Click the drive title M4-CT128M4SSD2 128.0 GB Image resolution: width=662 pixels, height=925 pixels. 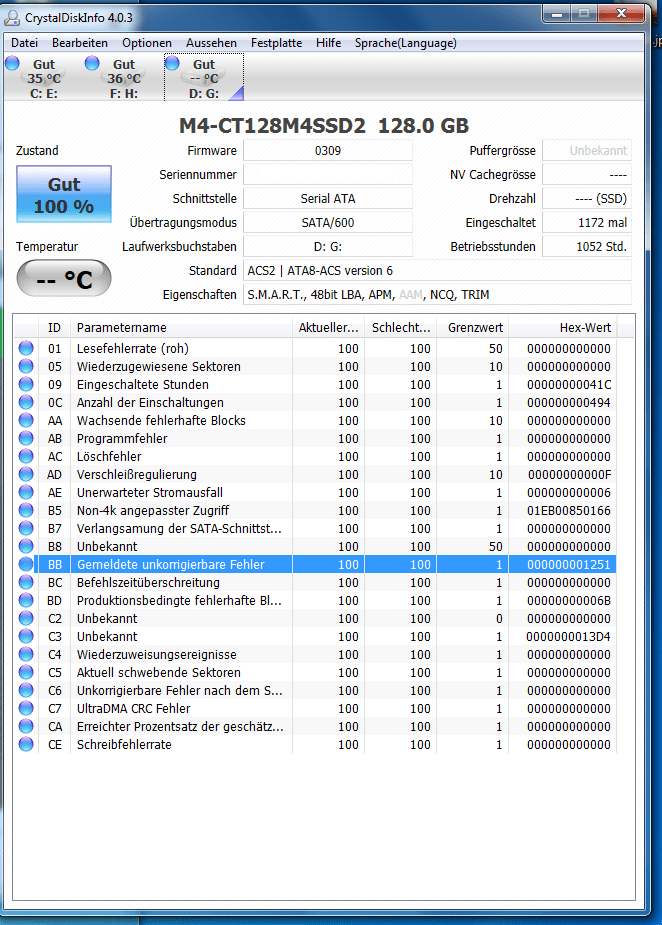click(324, 125)
